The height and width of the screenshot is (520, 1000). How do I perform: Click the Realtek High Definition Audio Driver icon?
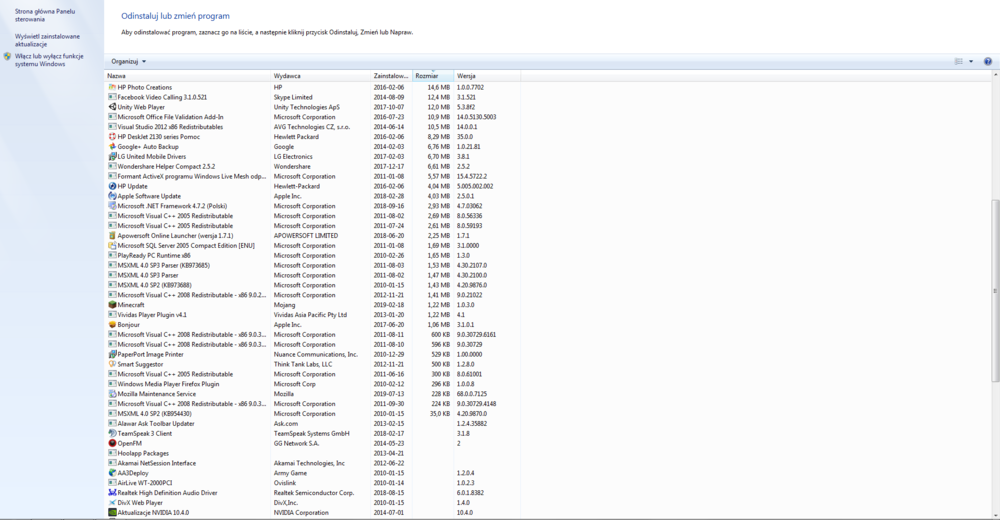click(112, 493)
